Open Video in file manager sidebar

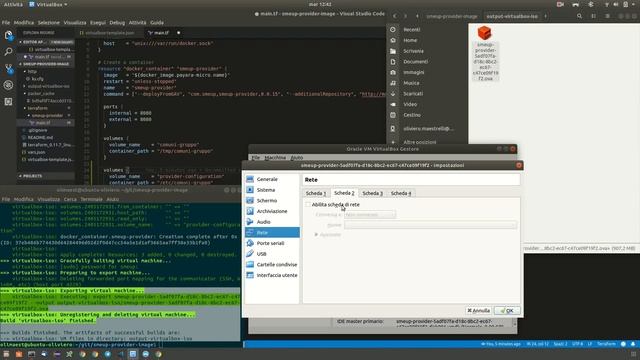coord(427,104)
